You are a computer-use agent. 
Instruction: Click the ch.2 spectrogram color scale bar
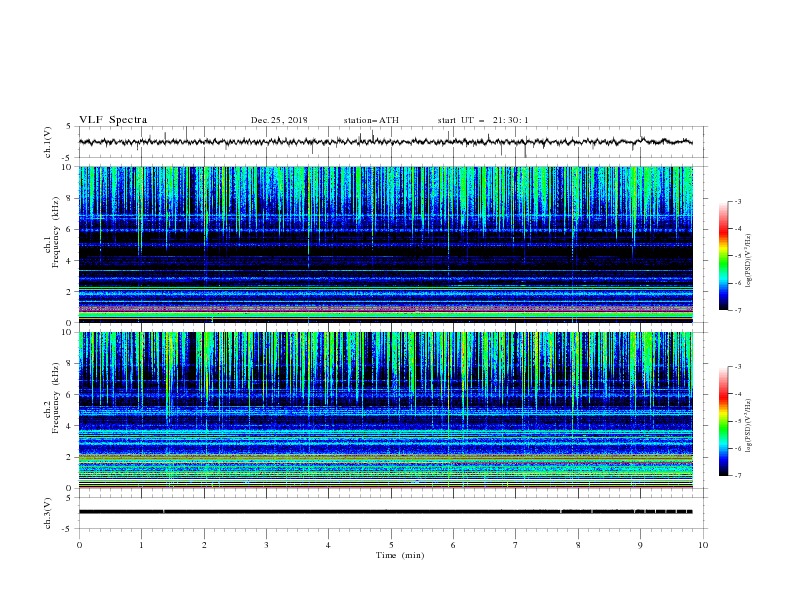click(x=724, y=421)
